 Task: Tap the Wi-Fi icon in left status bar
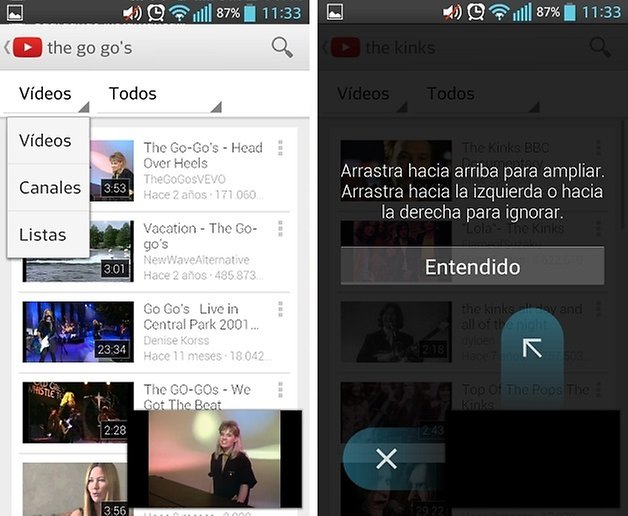(x=179, y=13)
